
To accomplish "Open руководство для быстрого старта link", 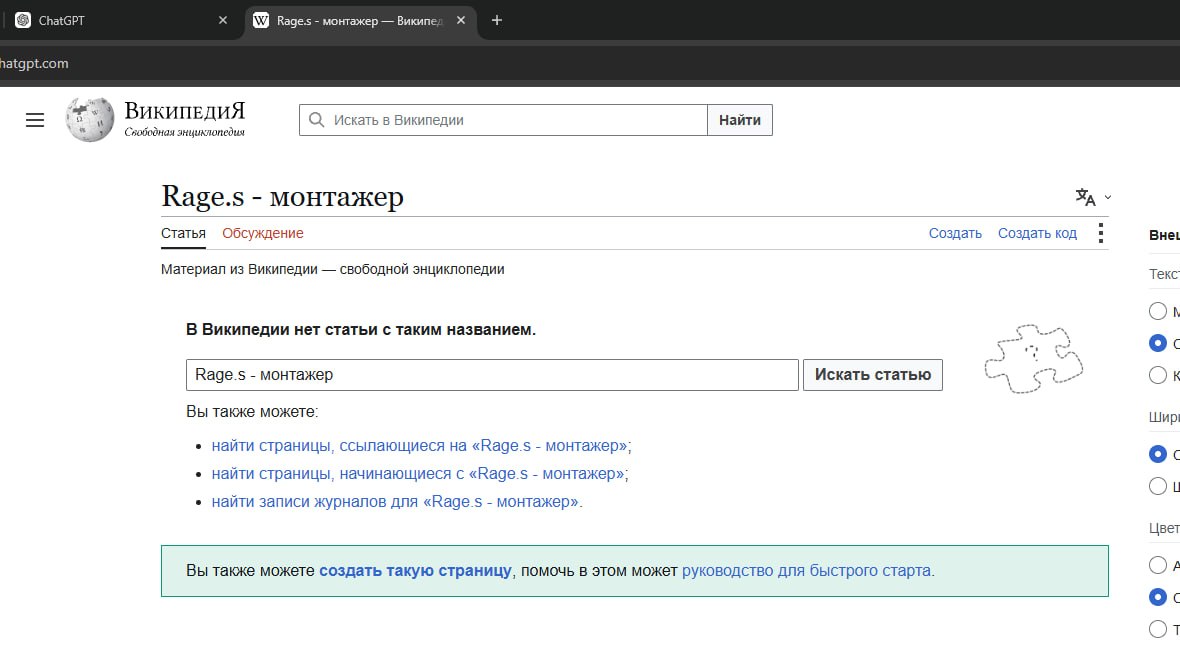I will 808,571.
